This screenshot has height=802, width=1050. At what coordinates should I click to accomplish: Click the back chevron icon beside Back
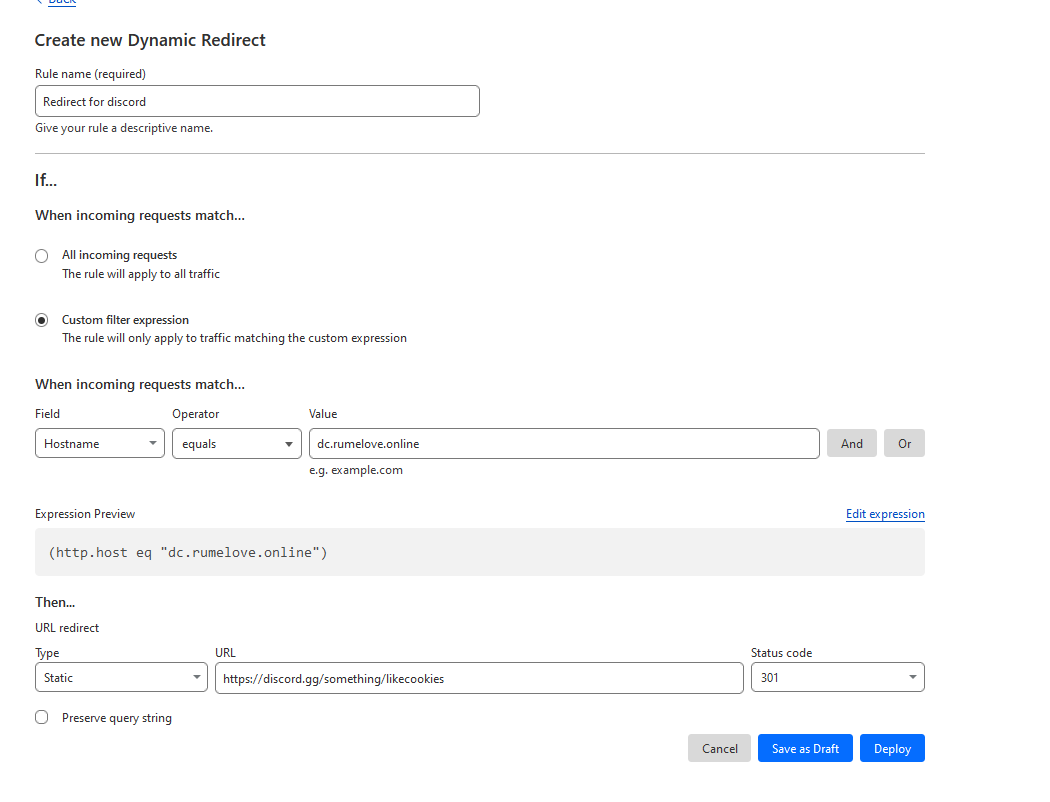point(40,3)
